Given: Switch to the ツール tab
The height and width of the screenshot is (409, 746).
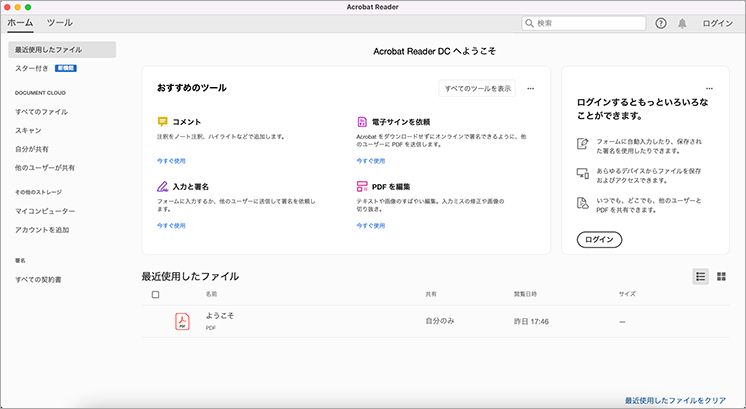Looking at the screenshot, I should pos(59,22).
